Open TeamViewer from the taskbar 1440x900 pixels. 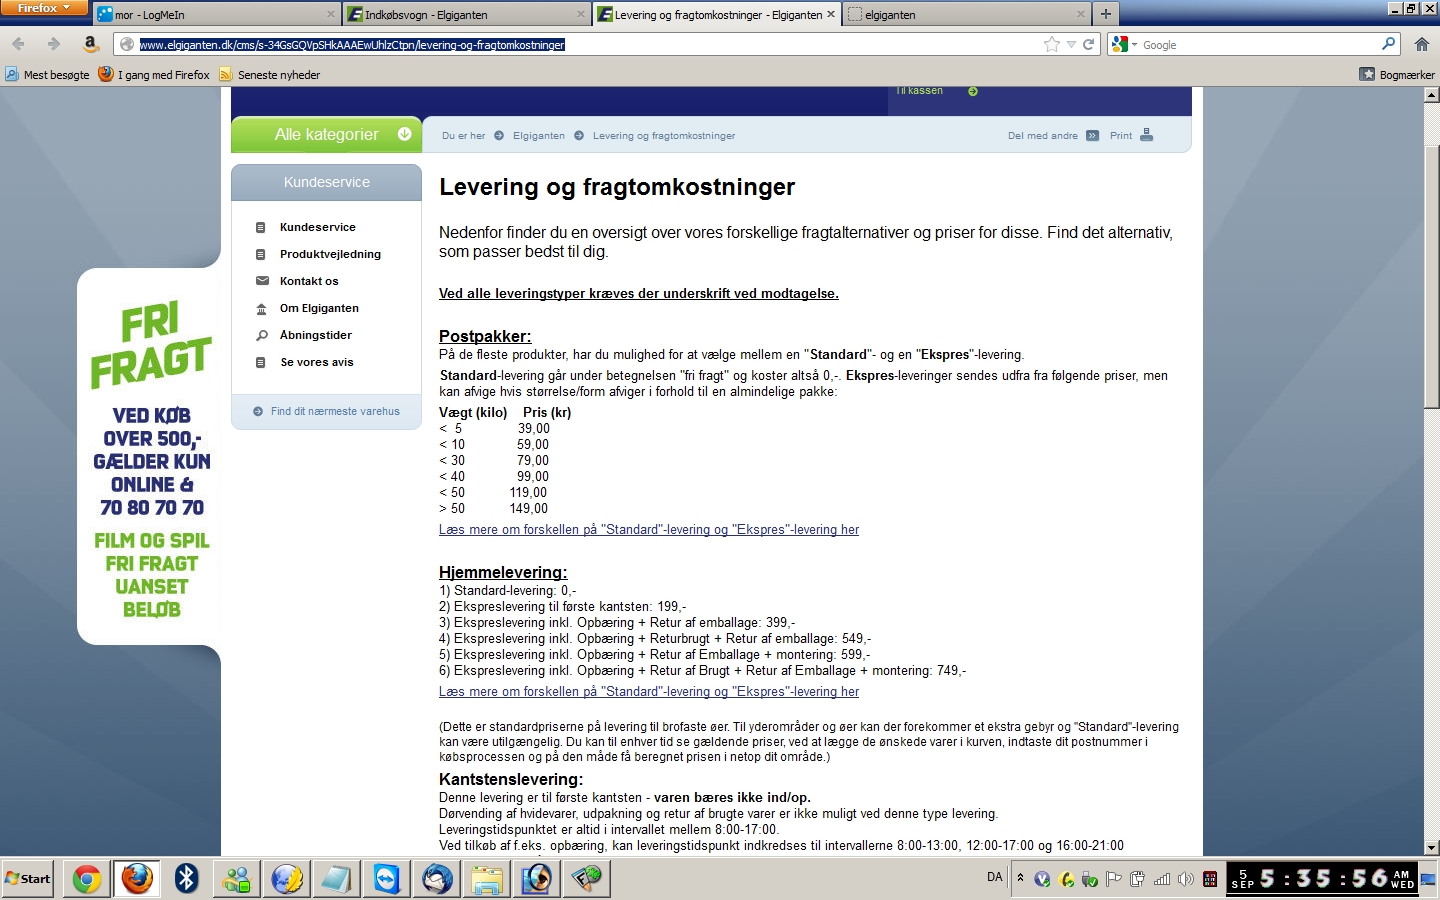[x=387, y=879]
